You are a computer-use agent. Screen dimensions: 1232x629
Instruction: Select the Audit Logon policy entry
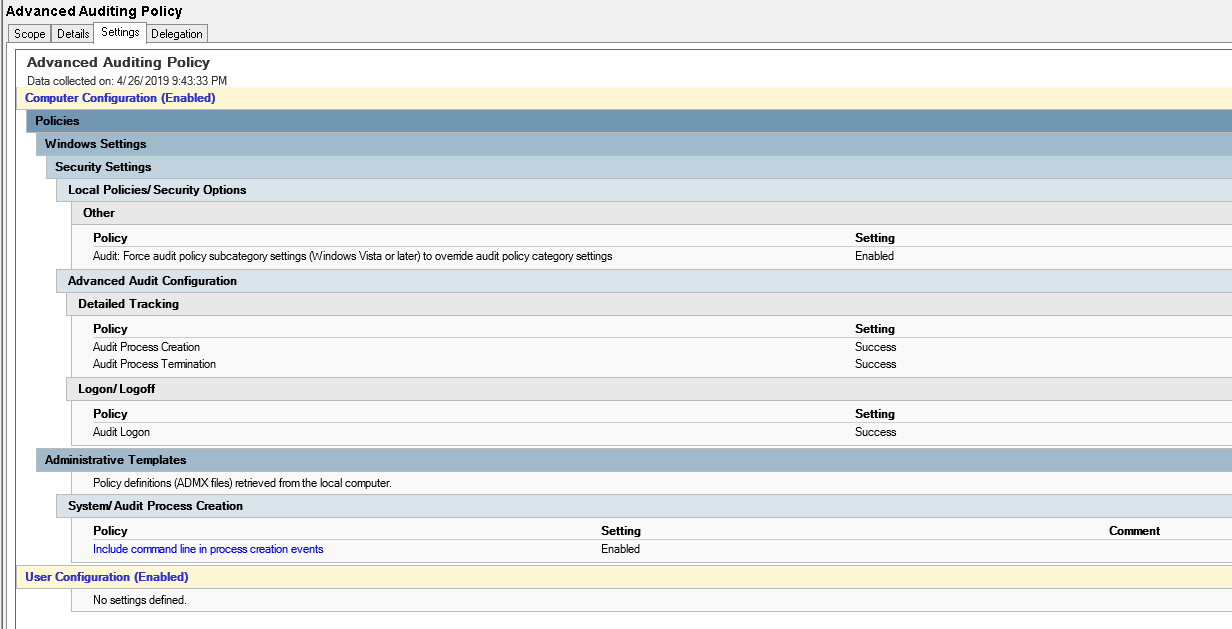pyautogui.click(x=121, y=432)
